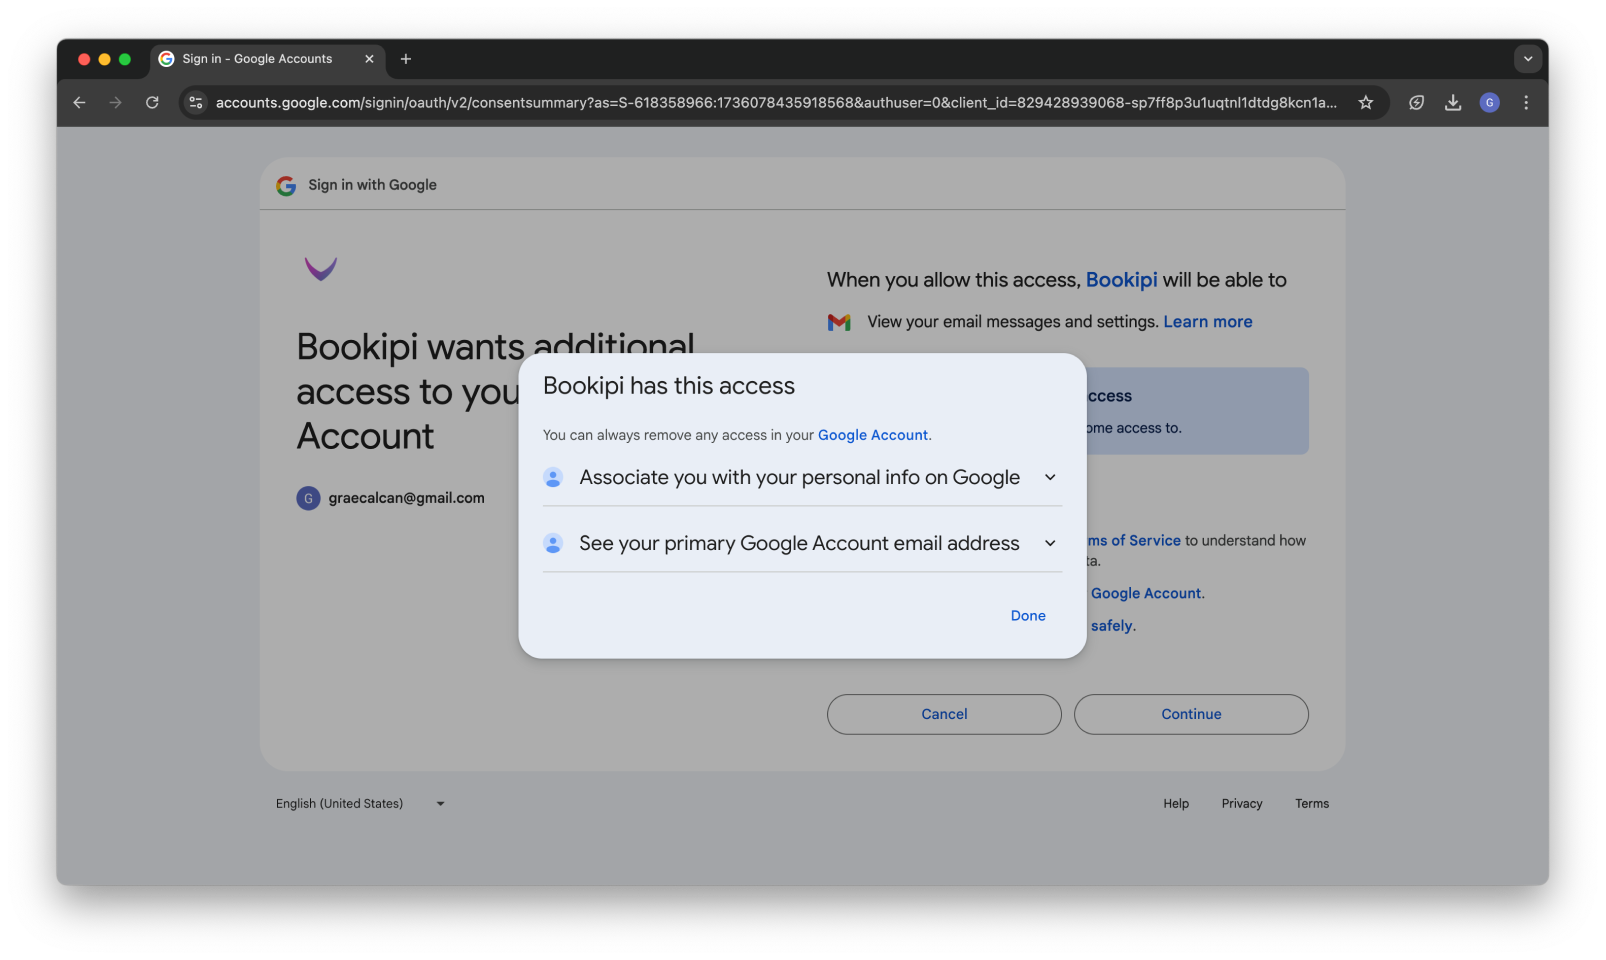Click the person icon beside personal info permission
The image size is (1606, 960).
point(553,477)
